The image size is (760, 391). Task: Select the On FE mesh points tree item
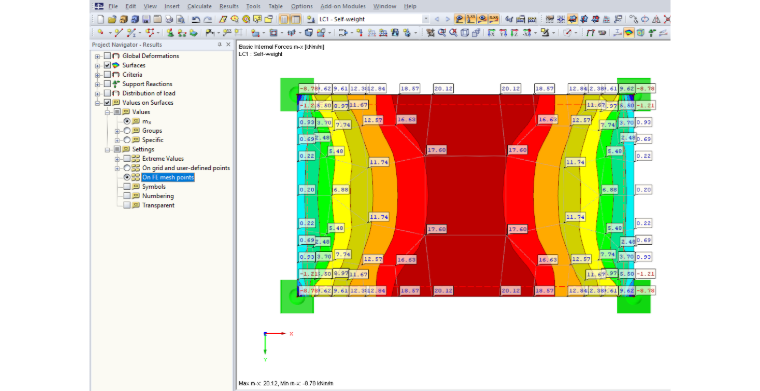click(x=168, y=177)
